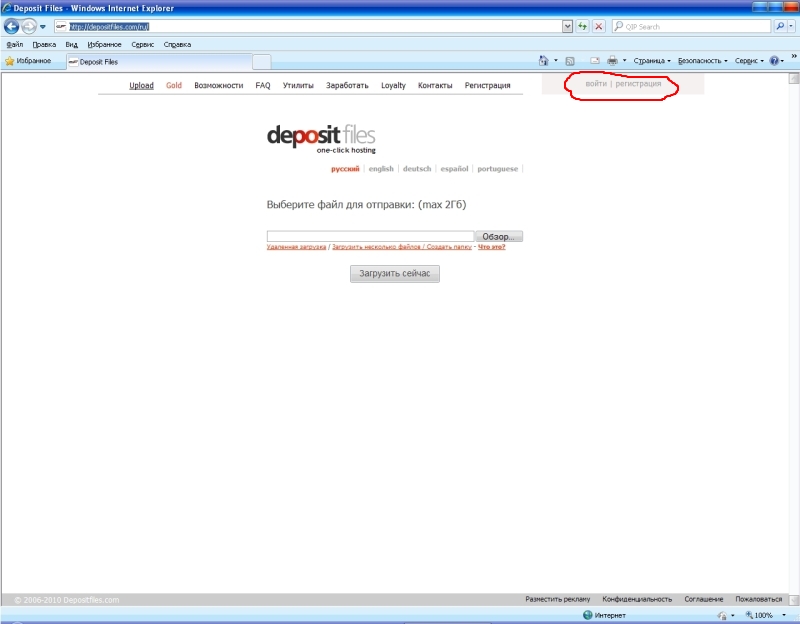Open the Контакты page link
The height and width of the screenshot is (624, 800).
(x=435, y=85)
